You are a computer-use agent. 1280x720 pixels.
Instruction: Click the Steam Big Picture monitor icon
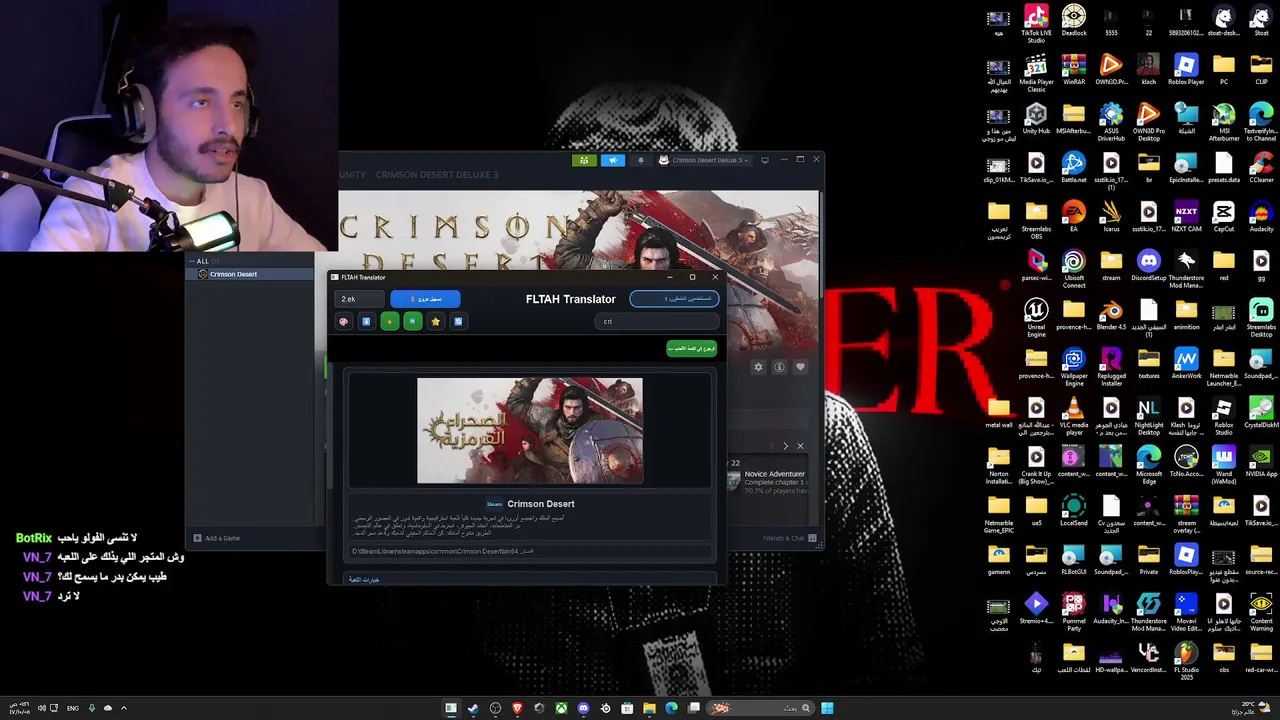click(765, 160)
